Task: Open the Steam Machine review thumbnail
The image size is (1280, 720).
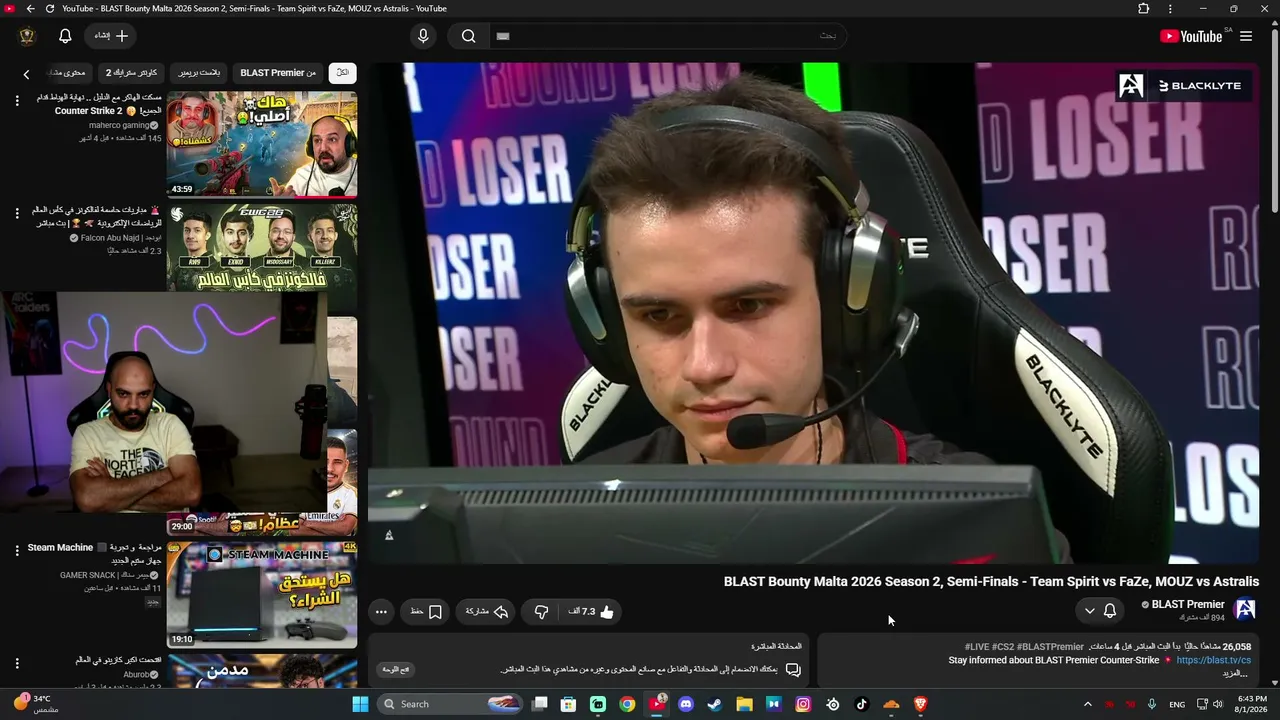Action: pos(262,595)
